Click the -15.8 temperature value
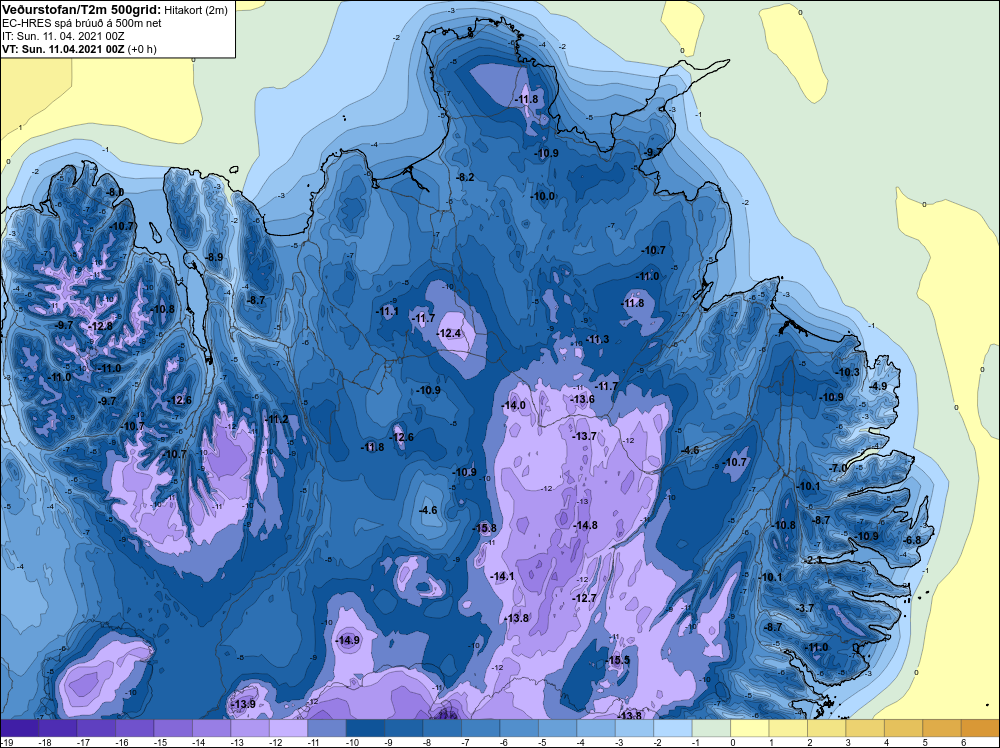Image resolution: width=1000 pixels, height=748 pixels. (x=484, y=528)
